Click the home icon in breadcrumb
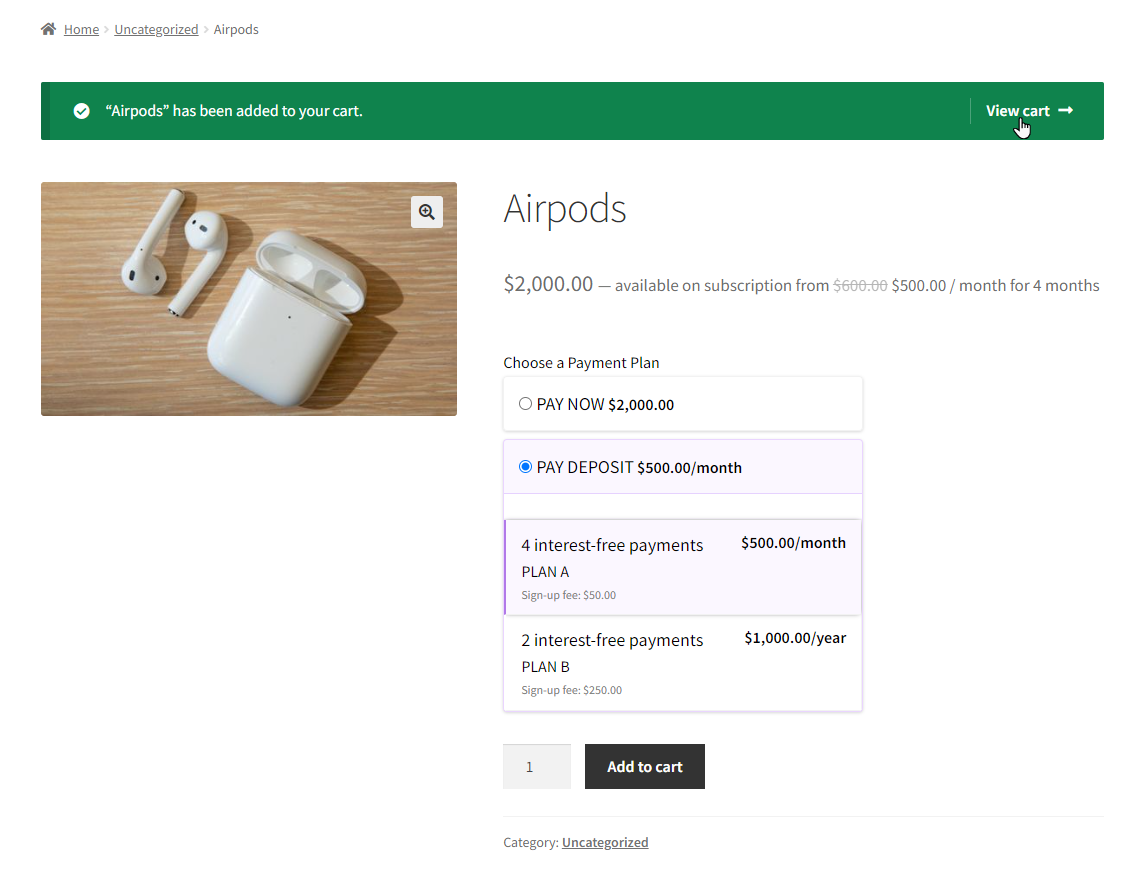The height and width of the screenshot is (875, 1145). [48, 29]
